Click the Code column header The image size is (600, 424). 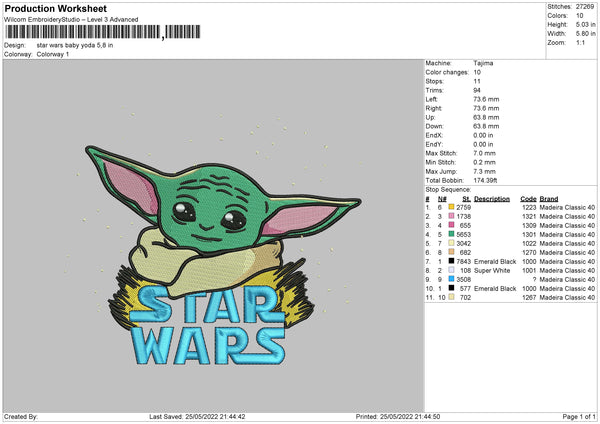click(528, 199)
